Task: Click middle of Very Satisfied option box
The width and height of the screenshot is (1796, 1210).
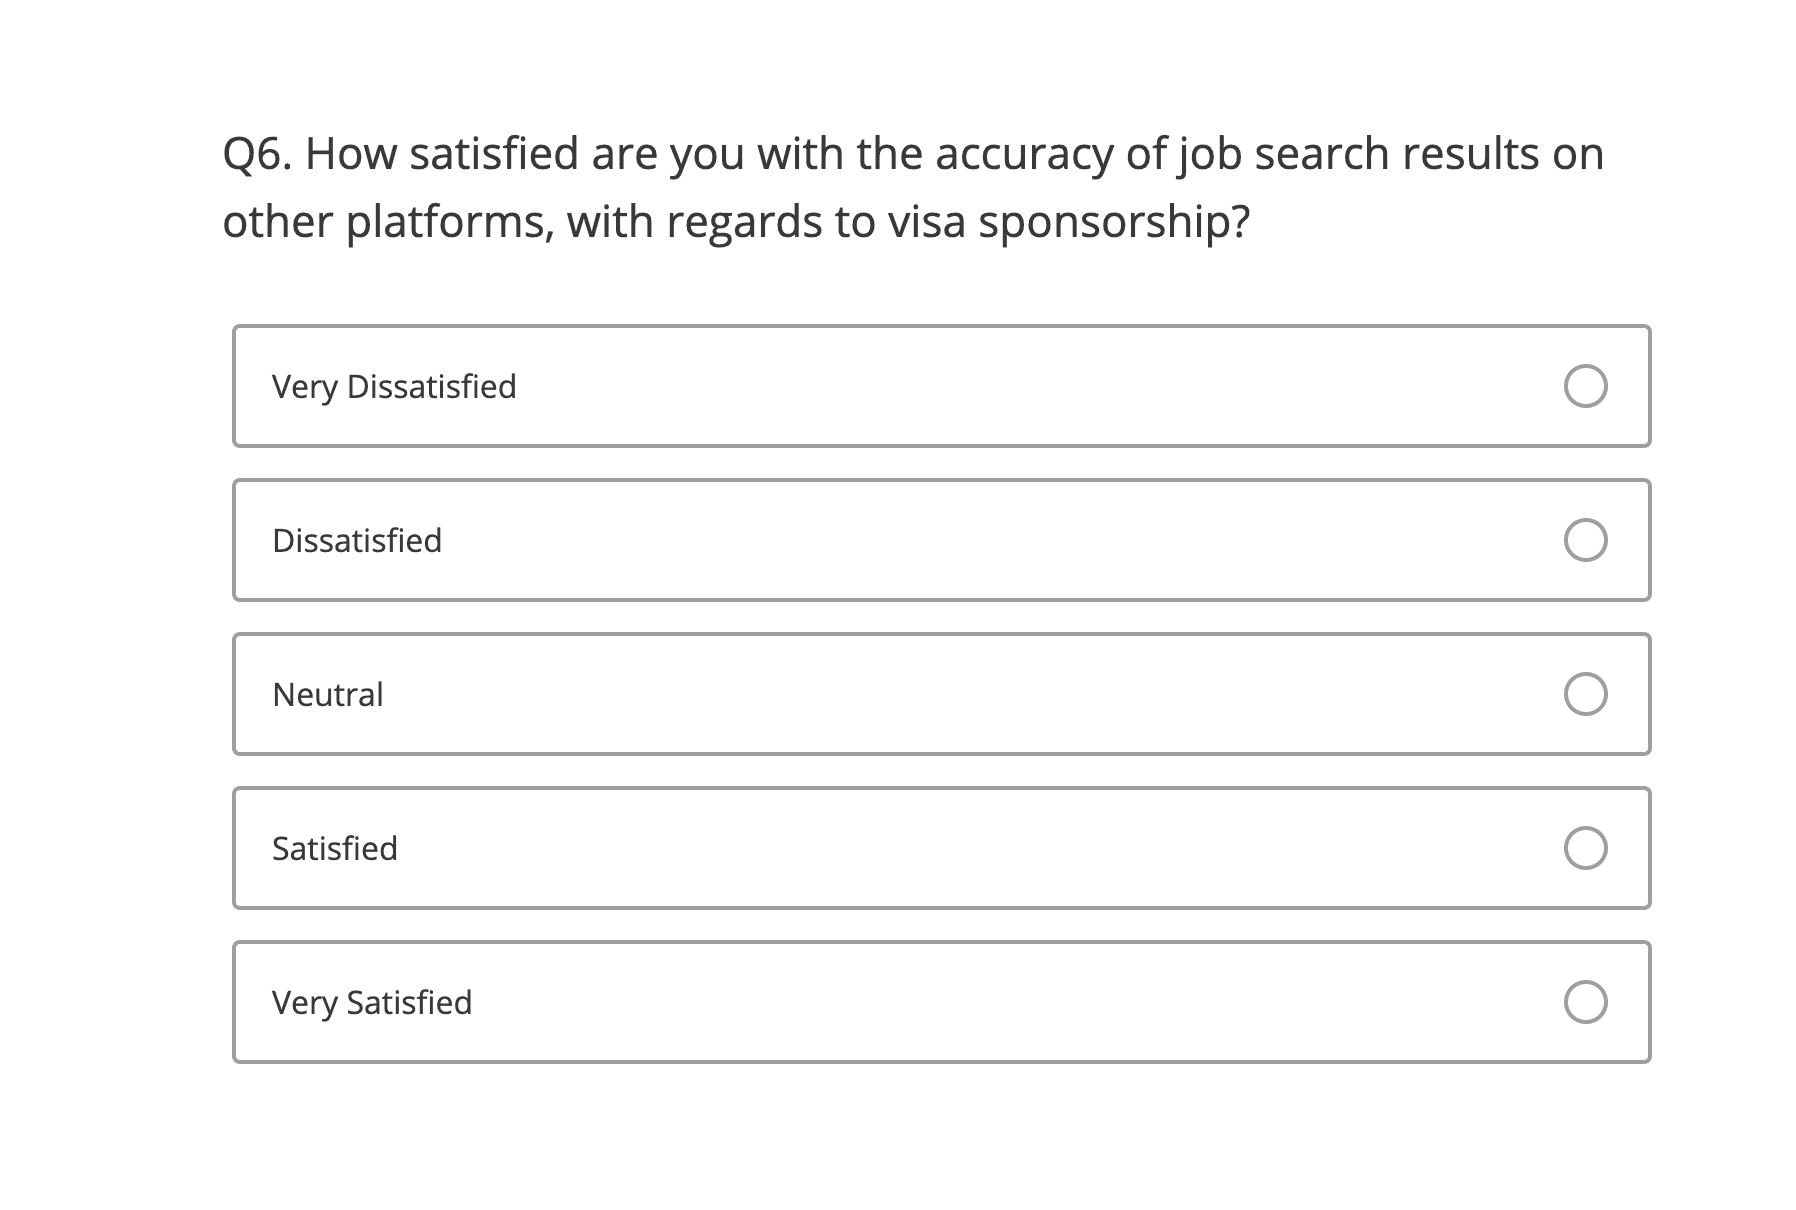Action: [x=941, y=1002]
